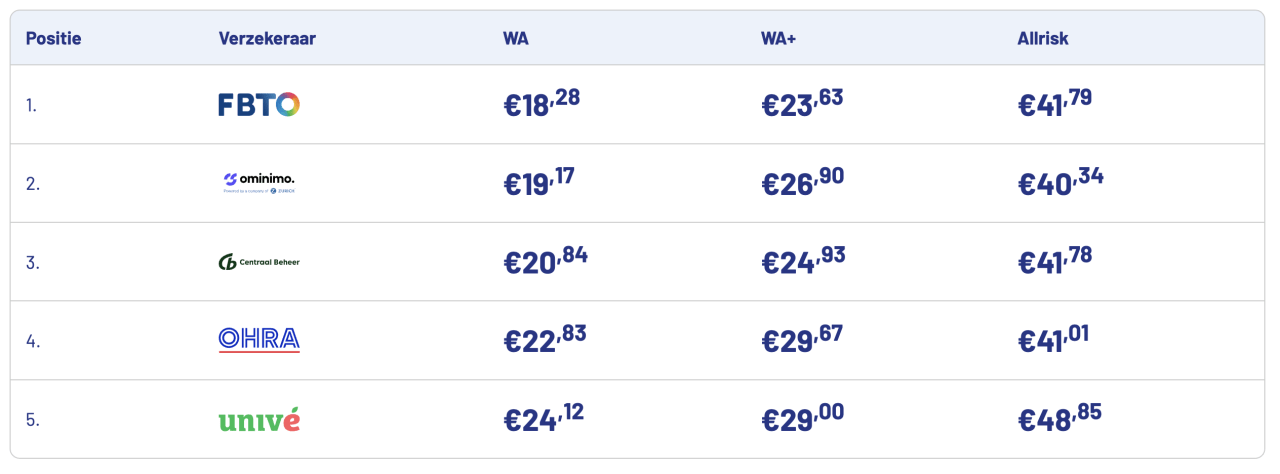
Task: Select FBTO WA+ price €23,63
Action: [803, 104]
